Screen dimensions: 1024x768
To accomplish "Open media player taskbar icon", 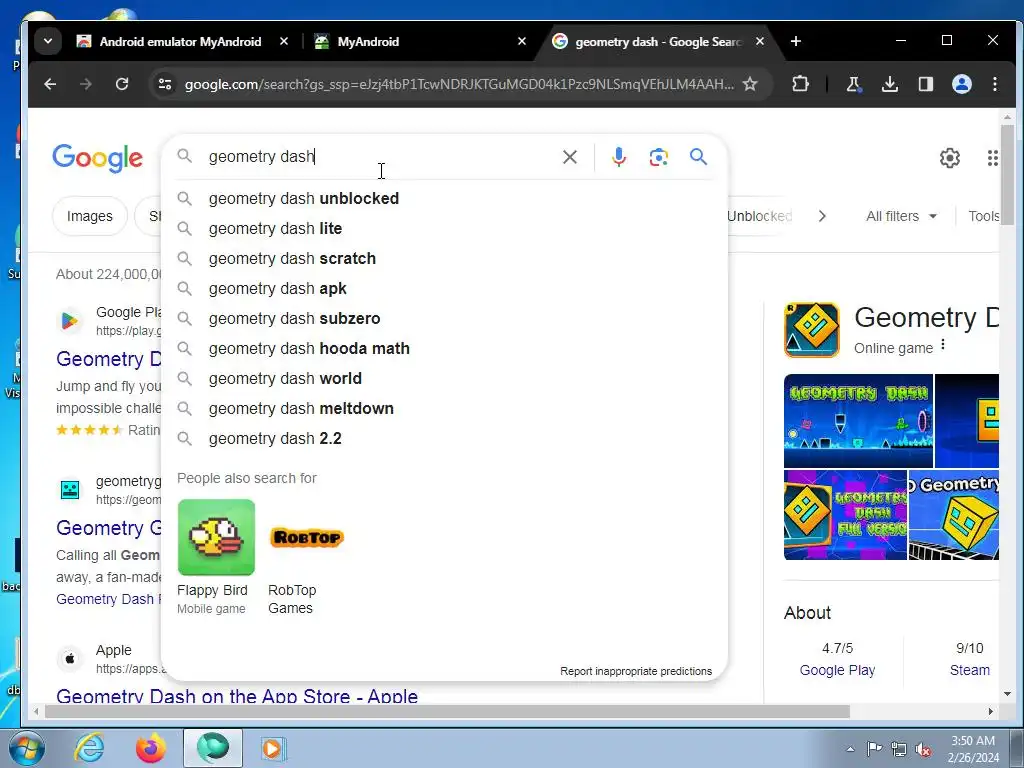I will point(273,748).
